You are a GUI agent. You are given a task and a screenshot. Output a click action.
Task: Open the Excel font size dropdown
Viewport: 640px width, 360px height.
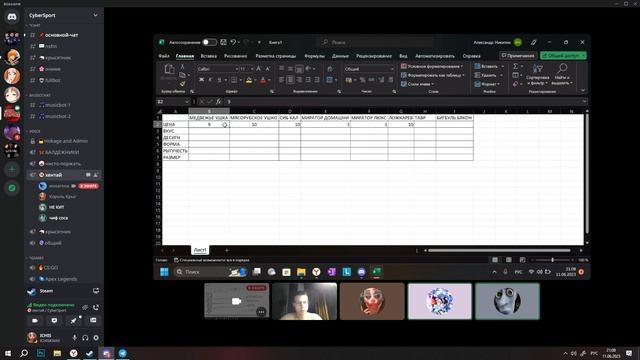pyautogui.click(x=252, y=69)
